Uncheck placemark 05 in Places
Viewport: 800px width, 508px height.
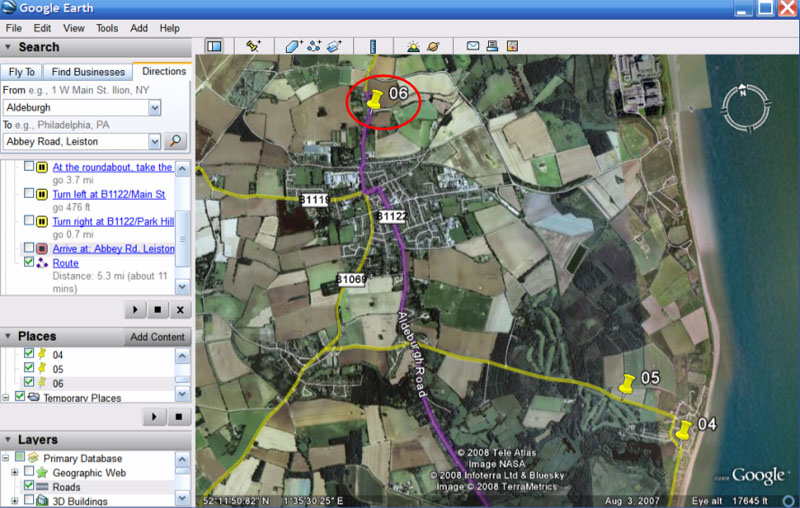(x=29, y=367)
